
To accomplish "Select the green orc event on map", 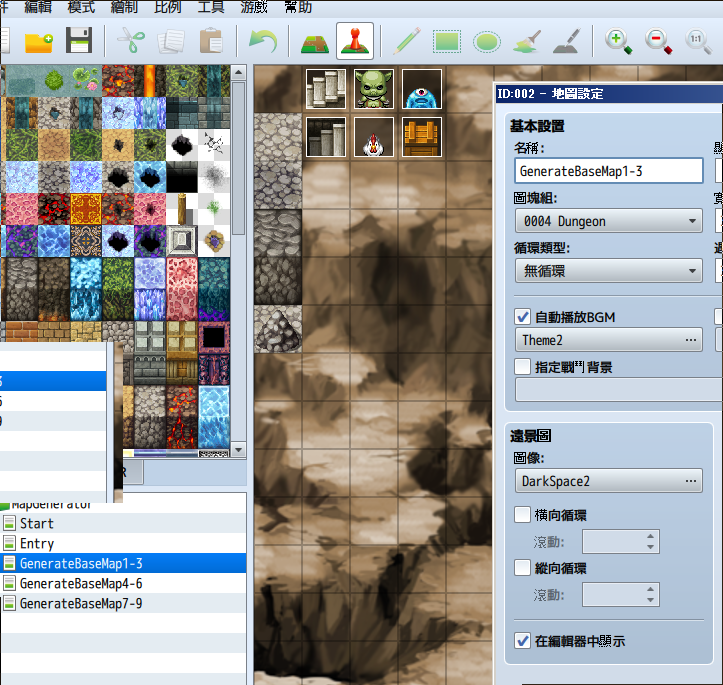I will 373,89.
